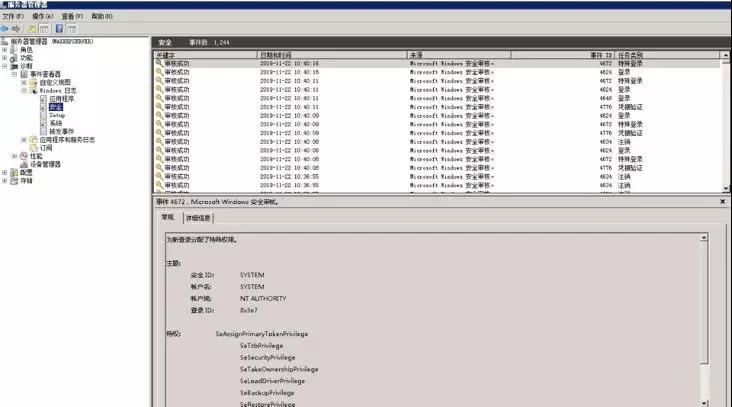This screenshot has width=732, height=407.
Task: Close the 事件 4672 details pane
Action: click(x=723, y=202)
